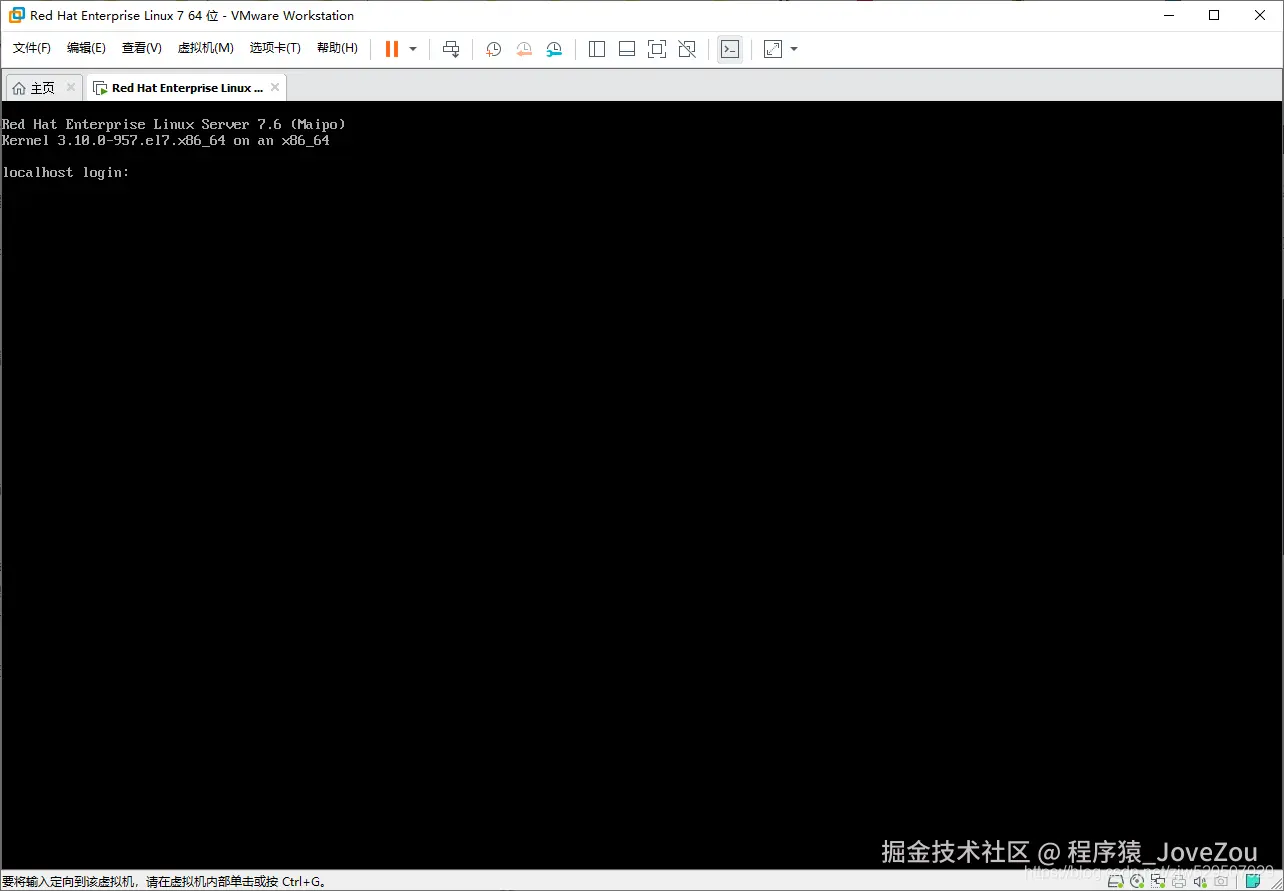The height and width of the screenshot is (891, 1284).
Task: Open the 文件(F) menu
Action: (31, 48)
